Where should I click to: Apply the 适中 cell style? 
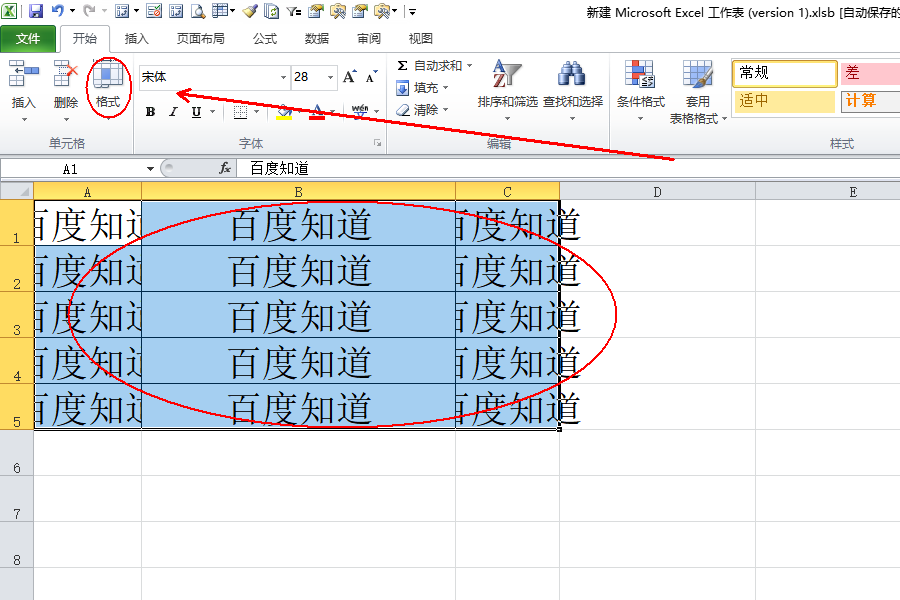click(x=784, y=101)
